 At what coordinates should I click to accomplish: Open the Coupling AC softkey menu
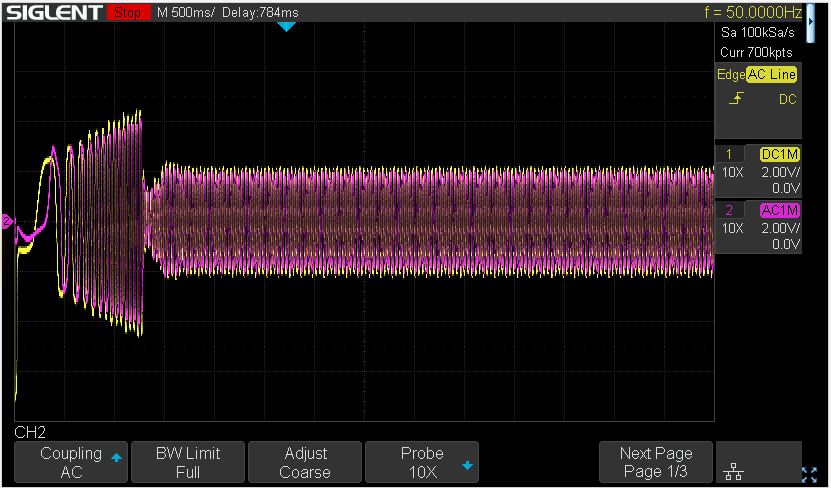(x=71, y=462)
